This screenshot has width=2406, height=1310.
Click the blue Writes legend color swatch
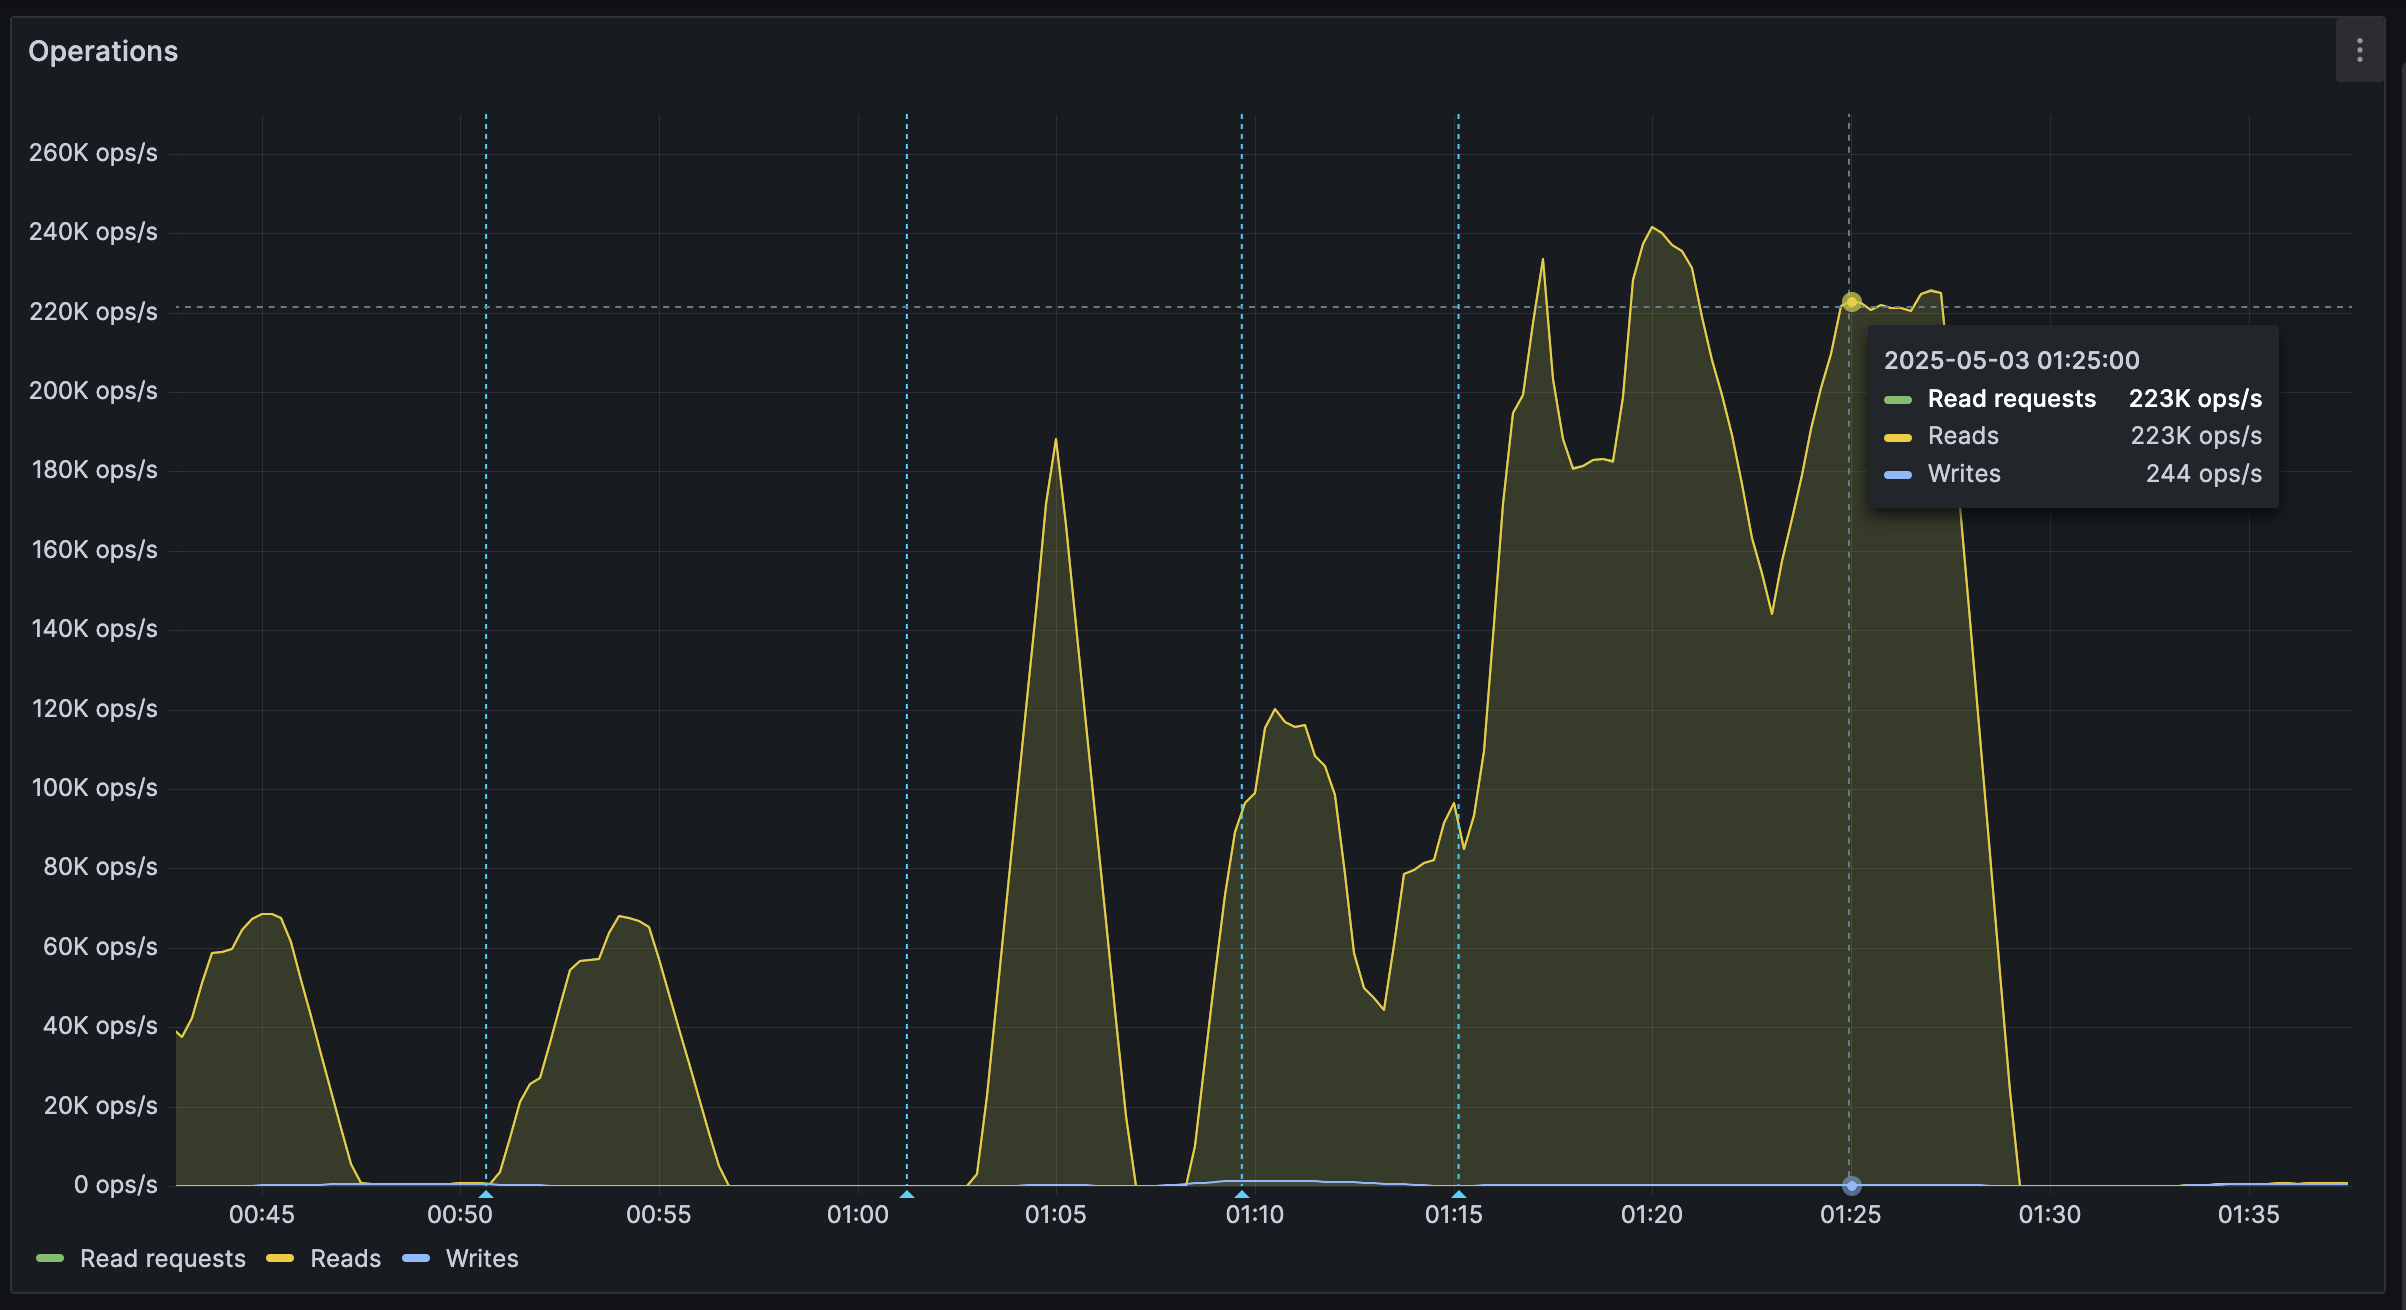(x=416, y=1258)
